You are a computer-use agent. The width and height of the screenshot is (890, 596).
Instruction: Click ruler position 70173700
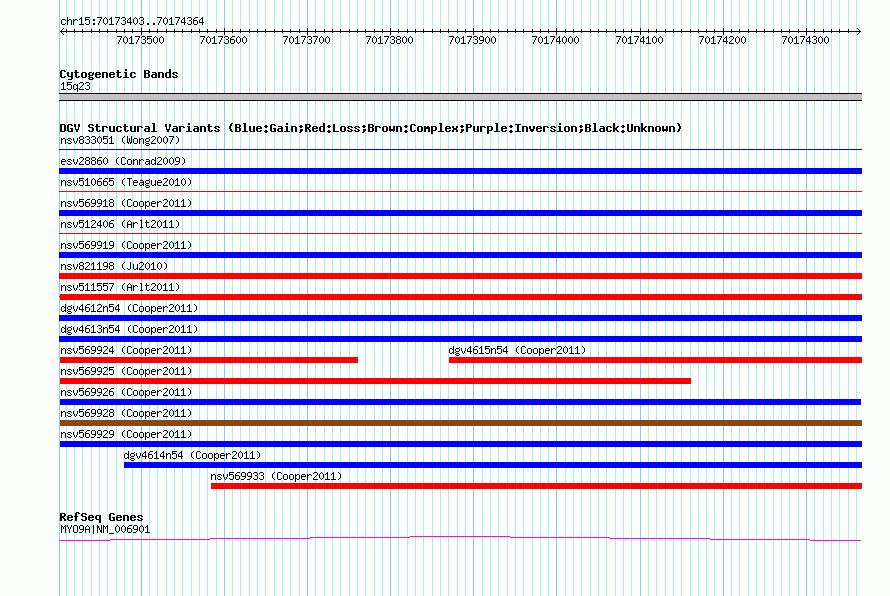pyautogui.click(x=307, y=40)
